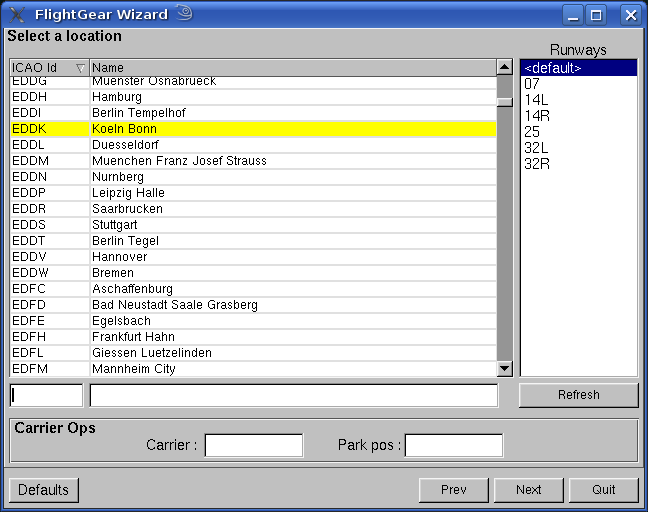Viewport: 648px width, 512px height.
Task: Click the airport list scrollbar thumb
Action: 505,102
